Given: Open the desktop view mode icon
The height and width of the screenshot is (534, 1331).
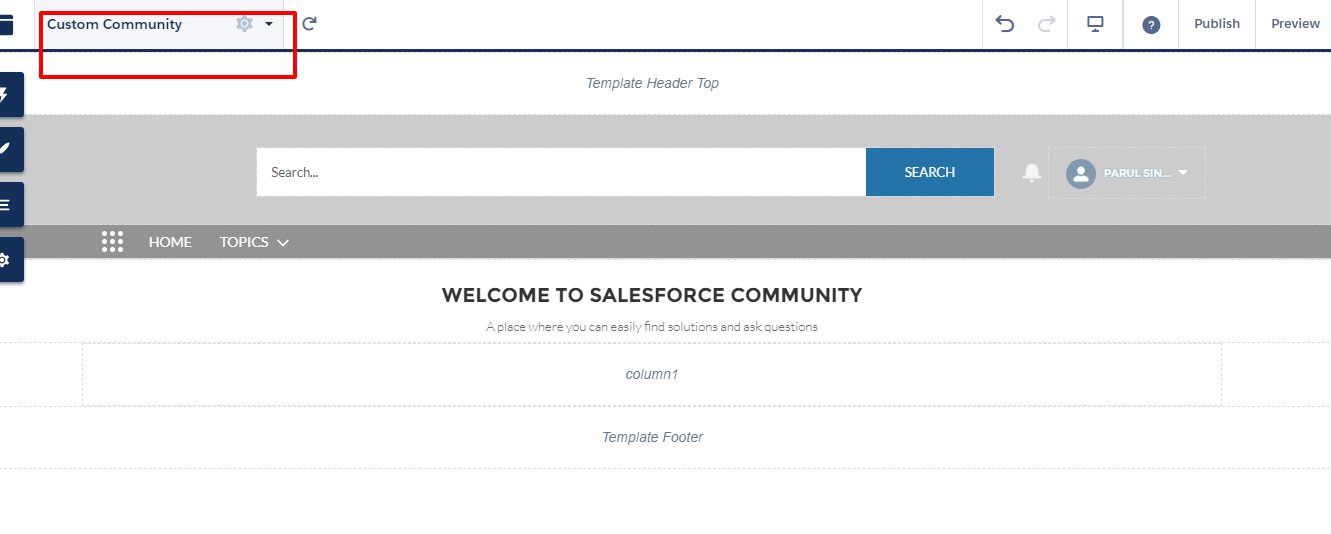Looking at the screenshot, I should [x=1095, y=24].
